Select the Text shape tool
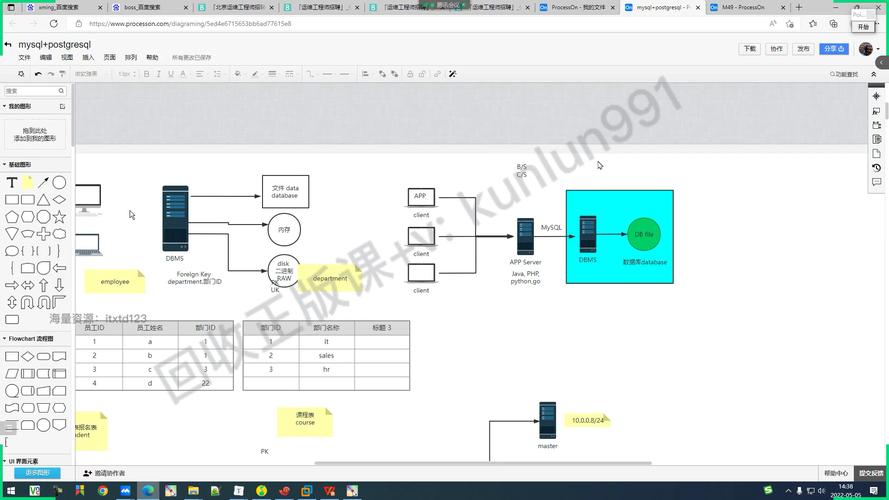 [12, 183]
